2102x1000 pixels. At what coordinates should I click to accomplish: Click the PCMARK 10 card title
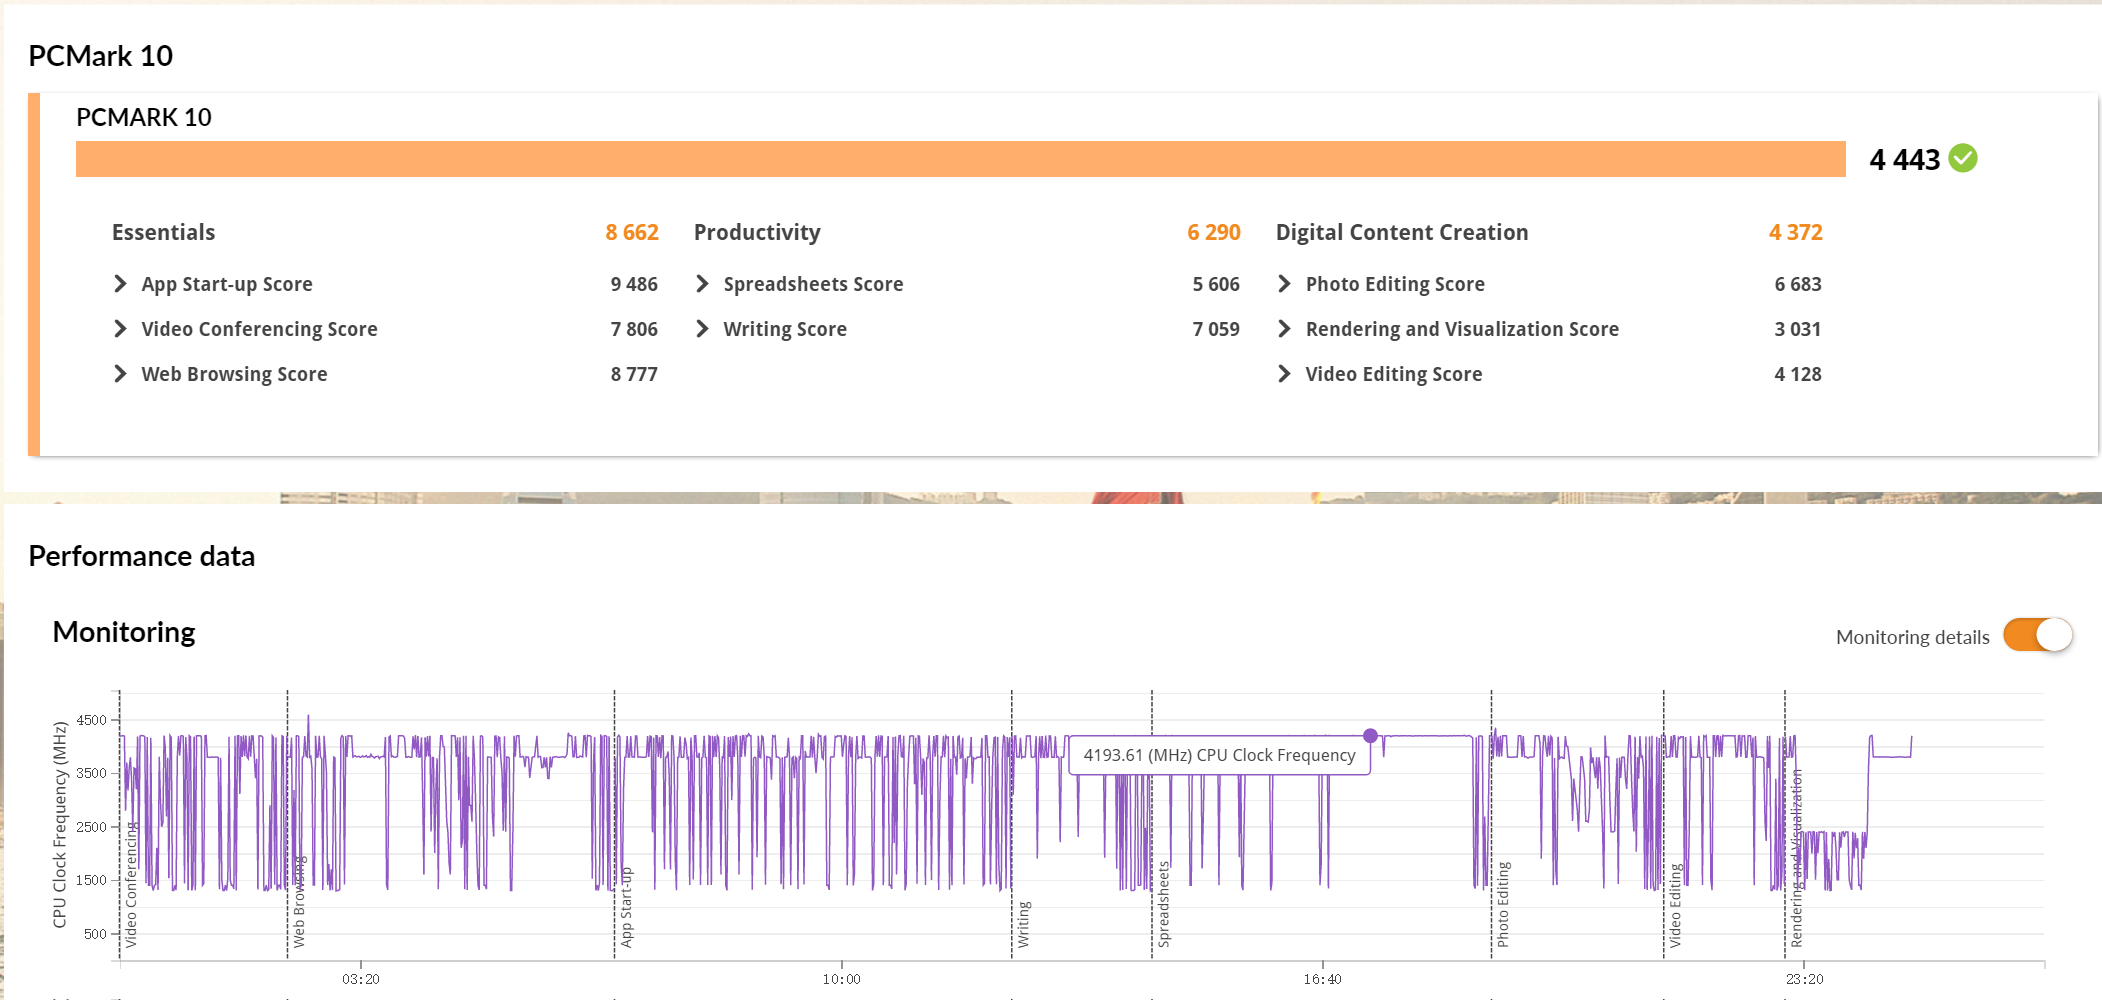144,117
